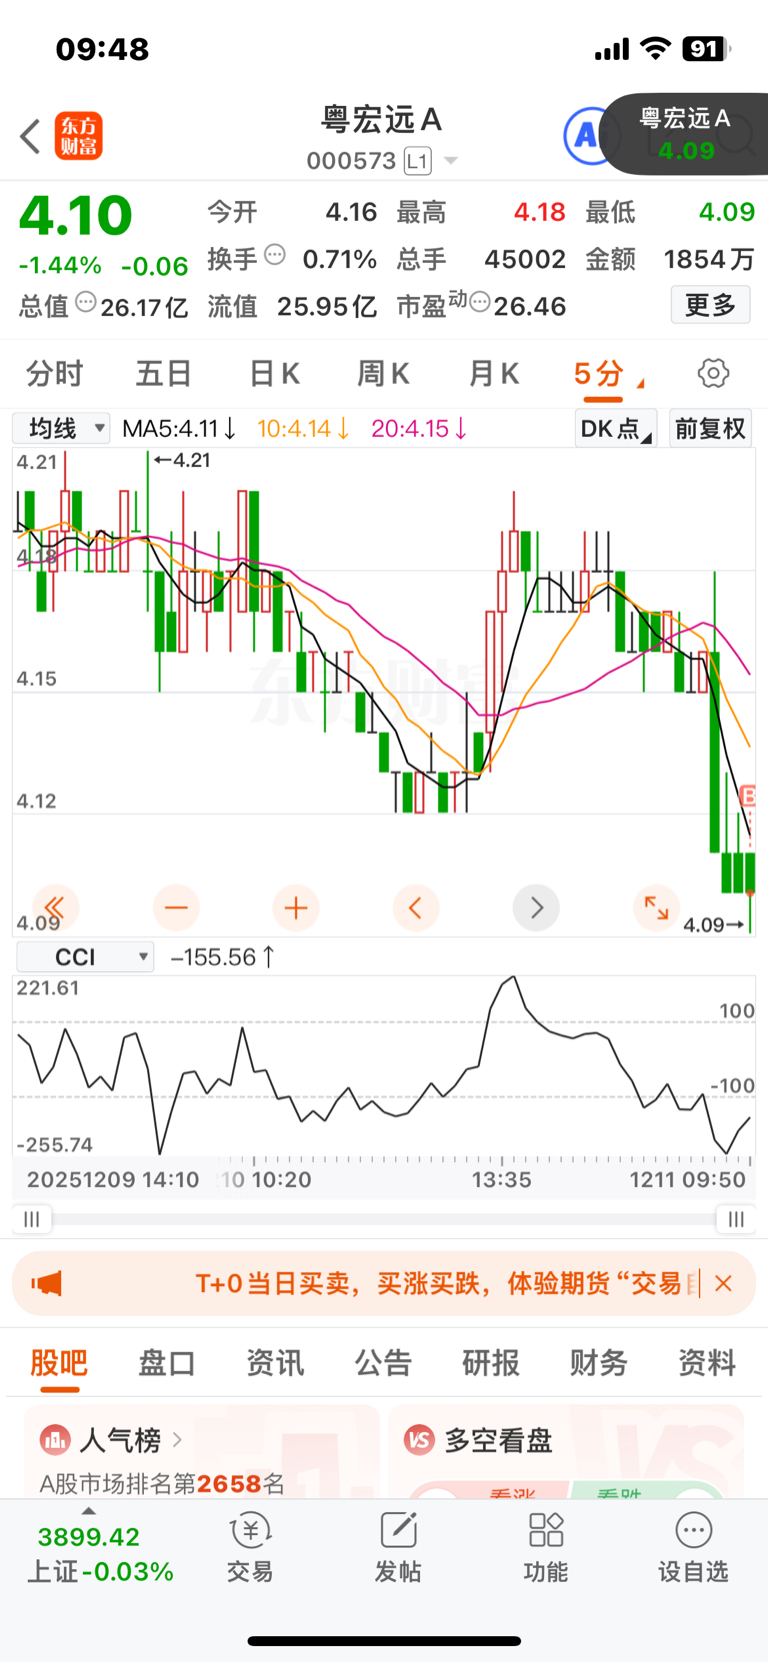This screenshot has width=768, height=1663.
Task: Tap the blue A account icon
Action: [x=587, y=136]
